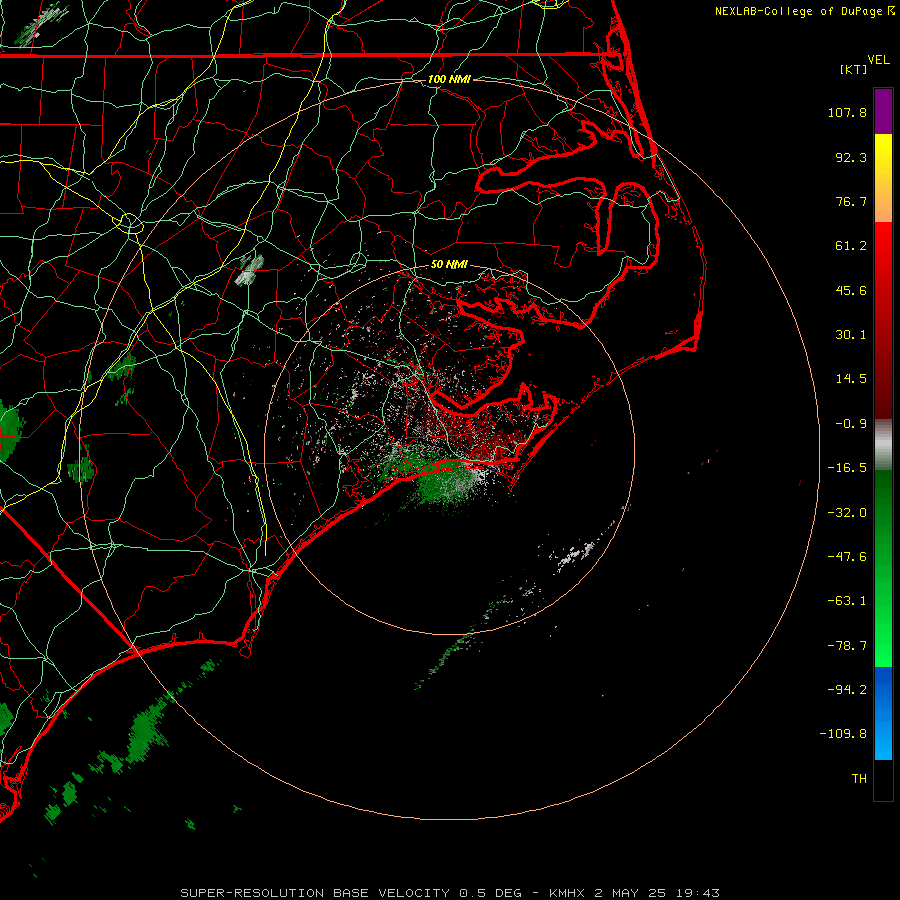Select the 61.2 legend value
900x900 pixels.
[851, 246]
